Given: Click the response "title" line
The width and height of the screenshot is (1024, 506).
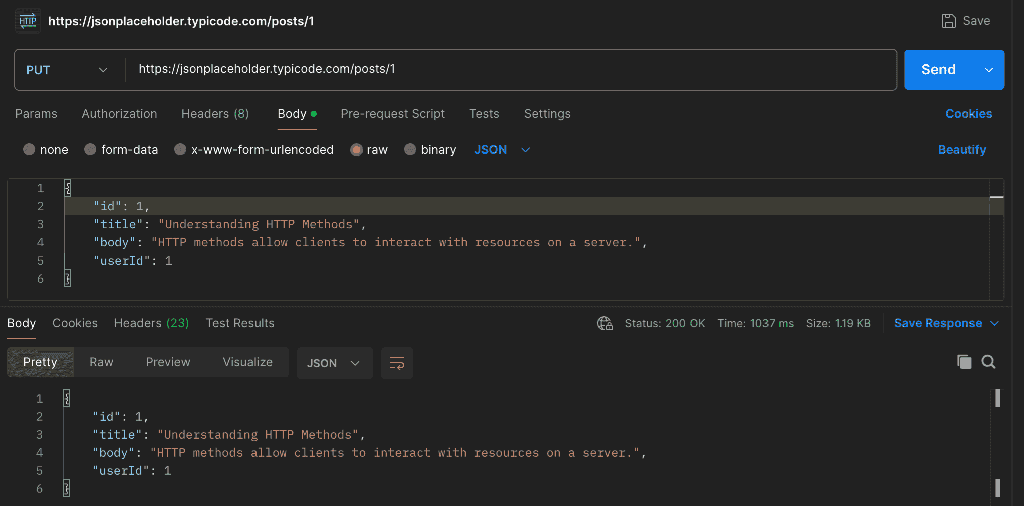Looking at the screenshot, I should click(229, 435).
